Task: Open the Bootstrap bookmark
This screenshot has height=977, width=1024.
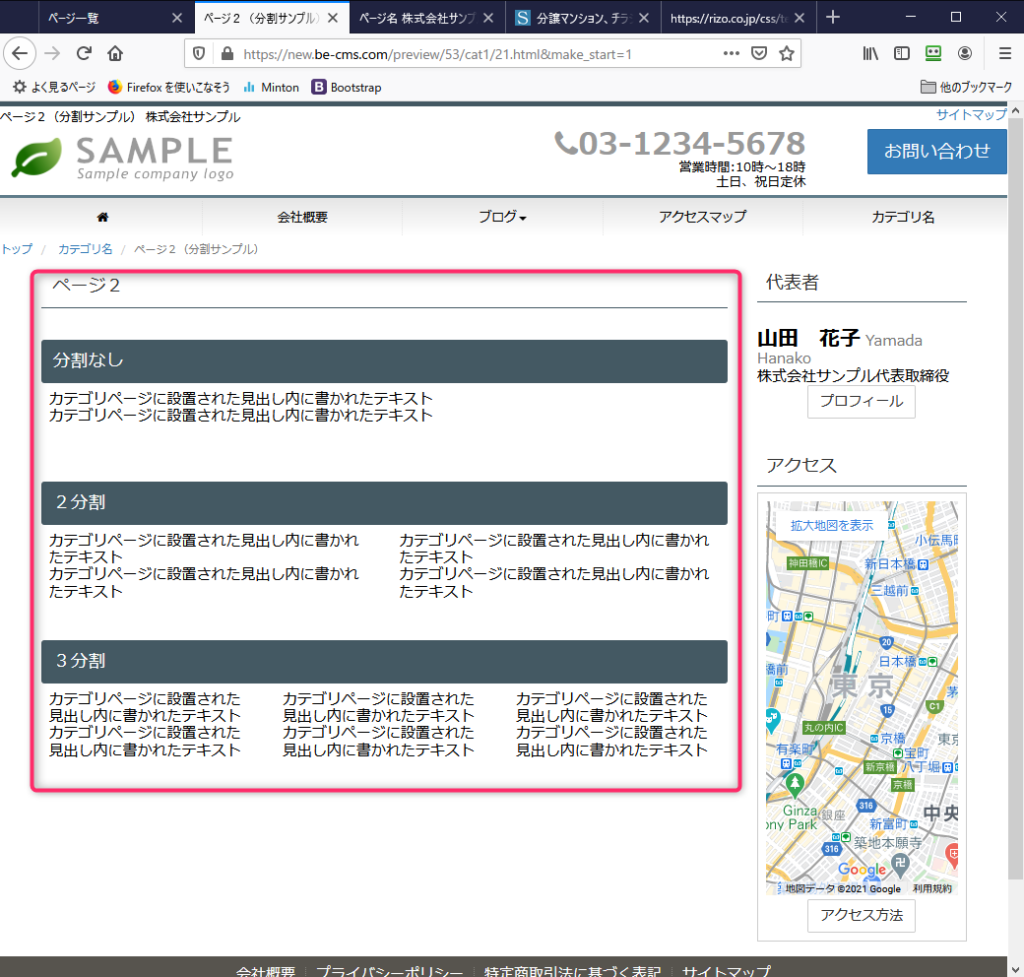Action: click(346, 87)
